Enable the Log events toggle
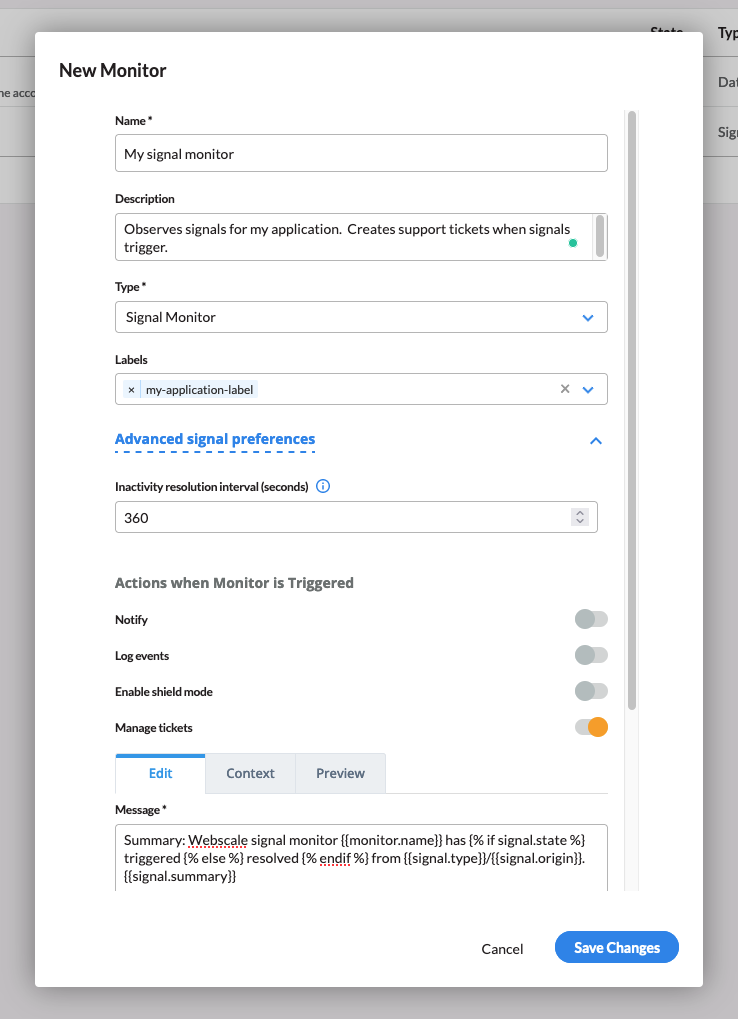The width and height of the screenshot is (738, 1019). click(x=590, y=656)
